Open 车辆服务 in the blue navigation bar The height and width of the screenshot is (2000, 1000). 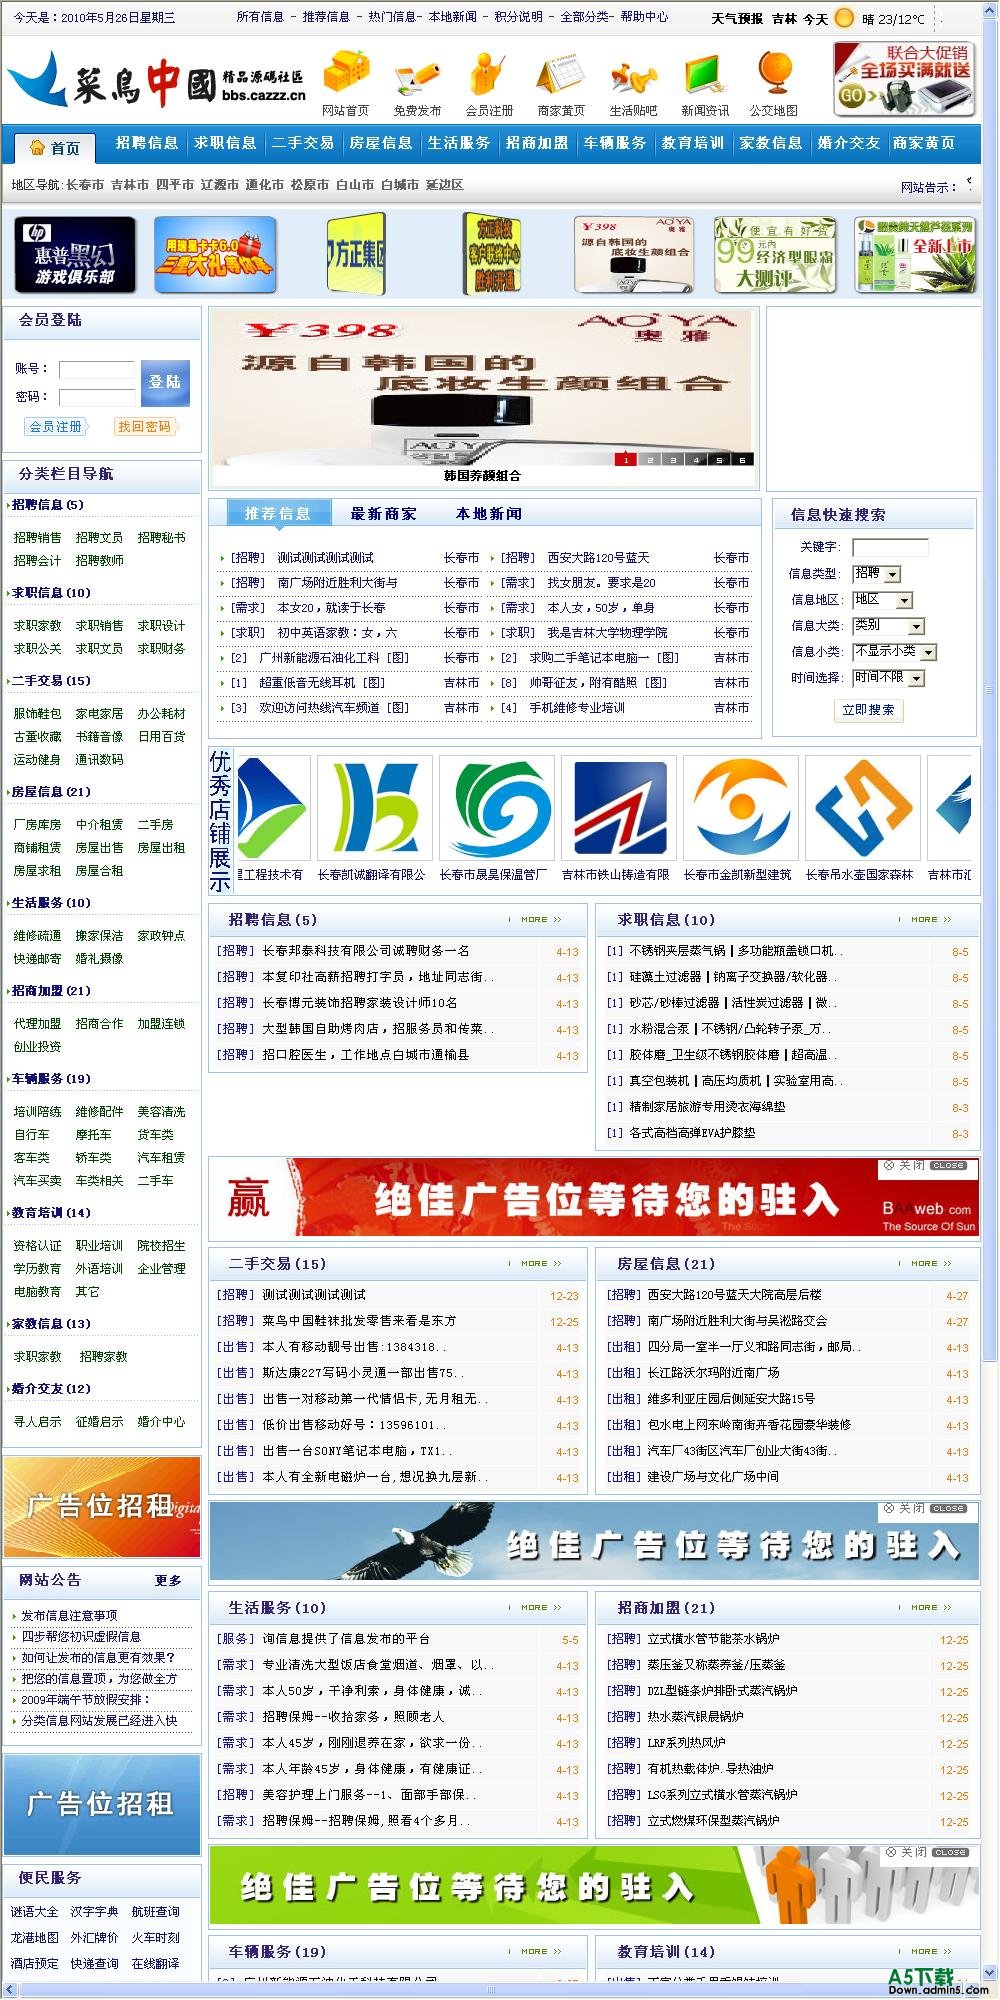(615, 143)
